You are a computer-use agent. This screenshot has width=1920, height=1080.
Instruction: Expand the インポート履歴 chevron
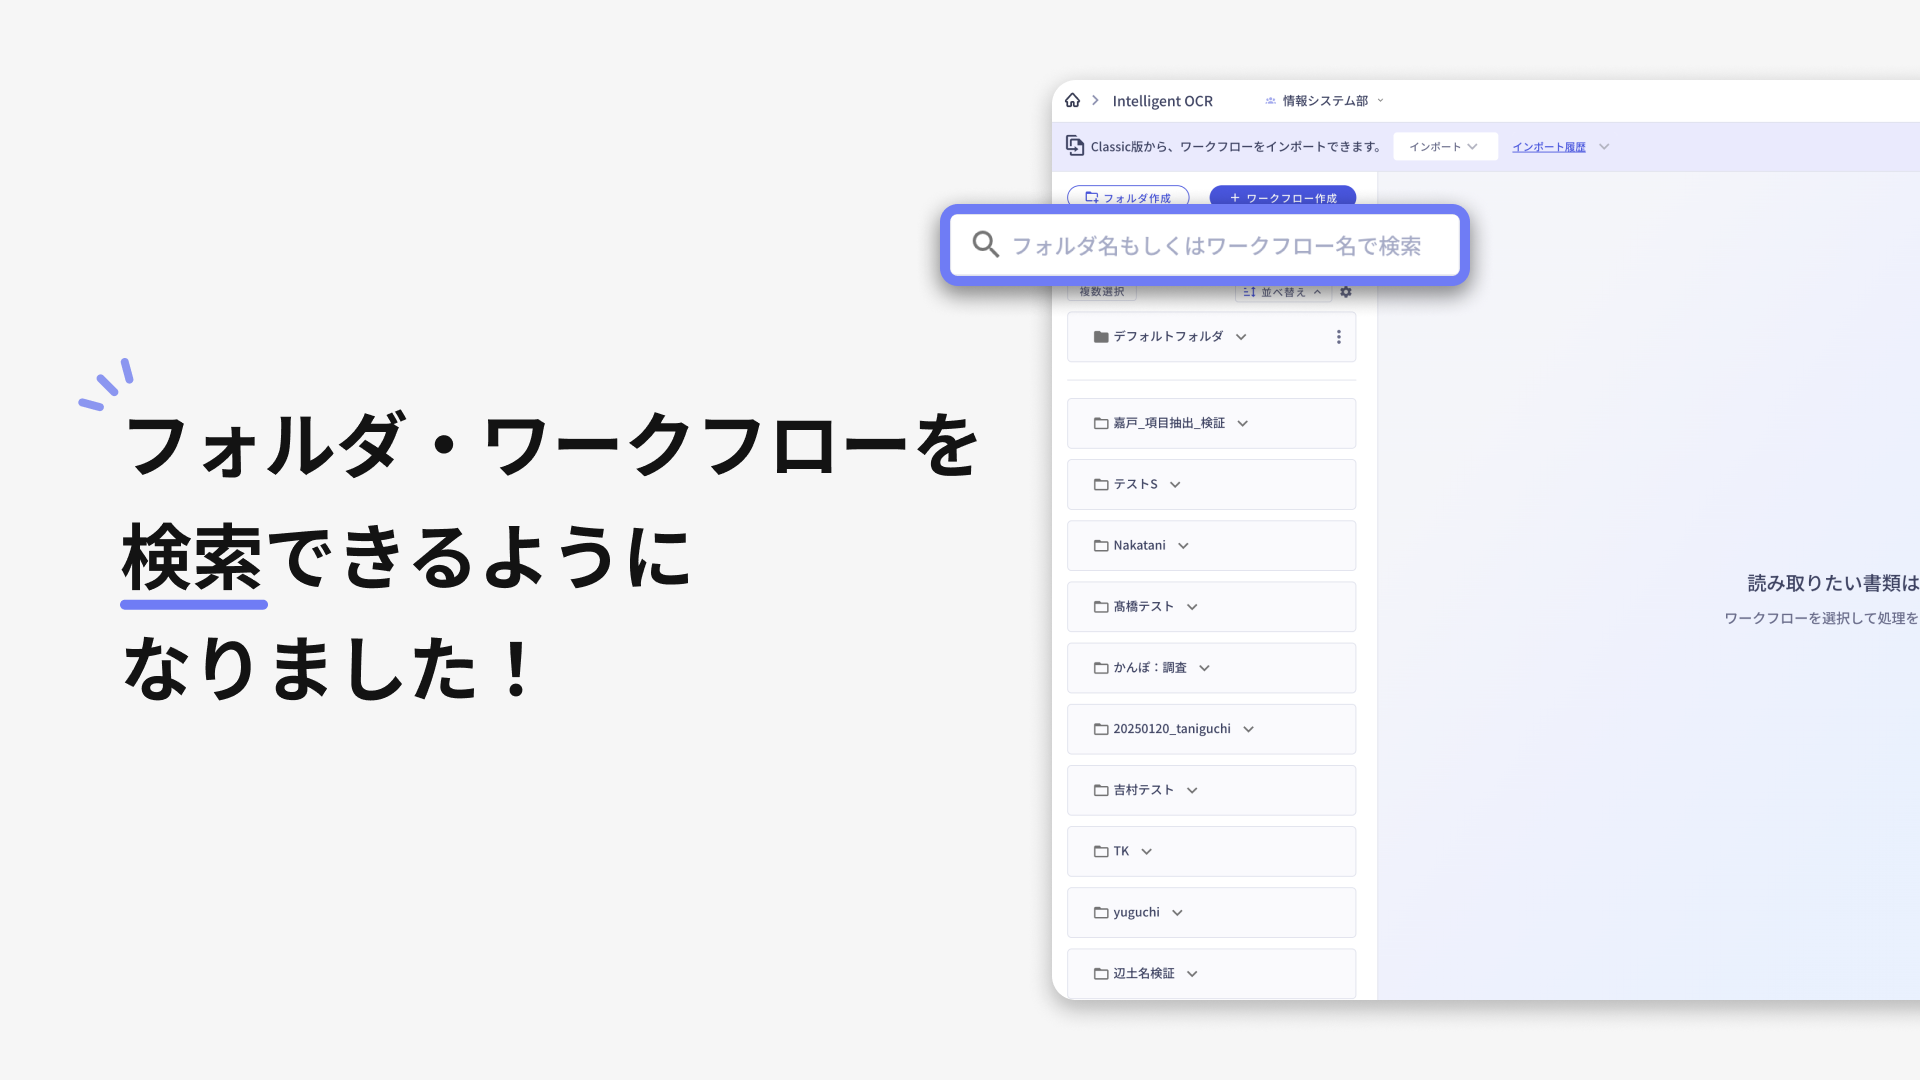(1604, 146)
